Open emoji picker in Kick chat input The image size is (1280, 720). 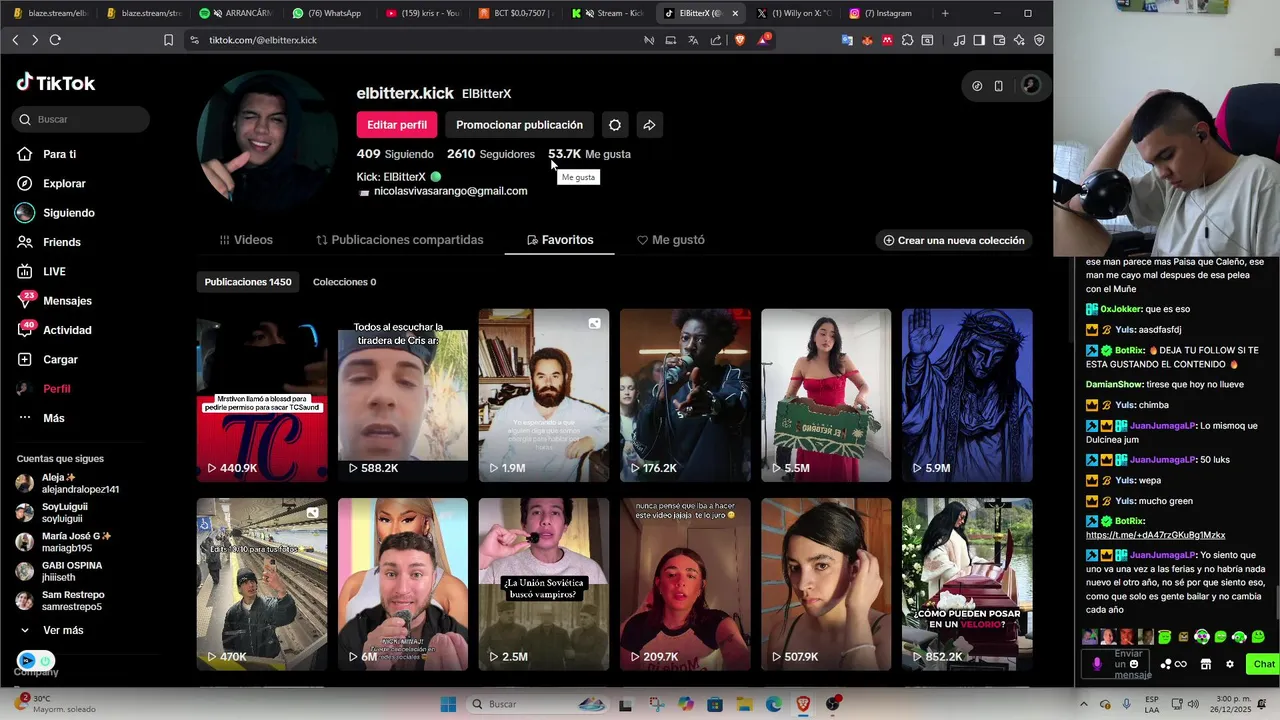click(x=1134, y=664)
